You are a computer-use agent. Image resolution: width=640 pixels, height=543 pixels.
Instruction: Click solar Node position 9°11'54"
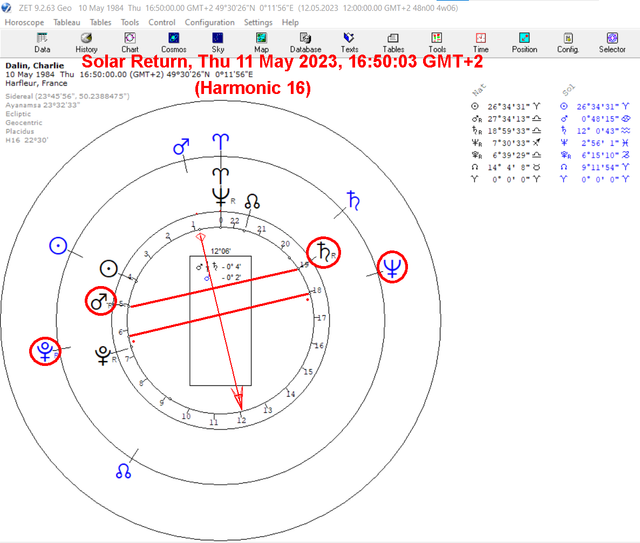(600, 167)
